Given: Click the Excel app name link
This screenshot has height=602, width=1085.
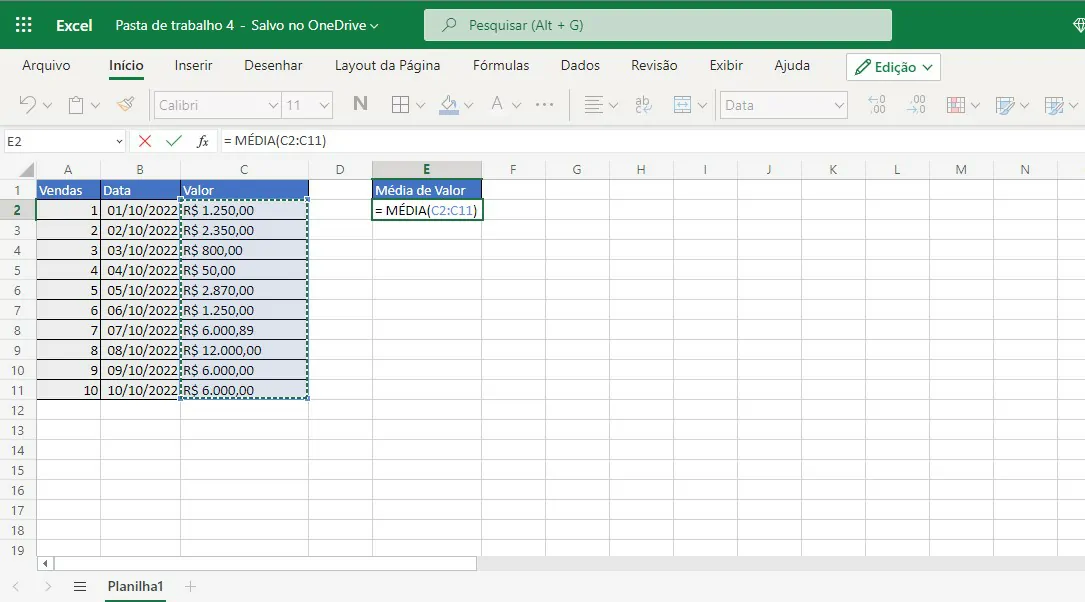Looking at the screenshot, I should click(74, 25).
